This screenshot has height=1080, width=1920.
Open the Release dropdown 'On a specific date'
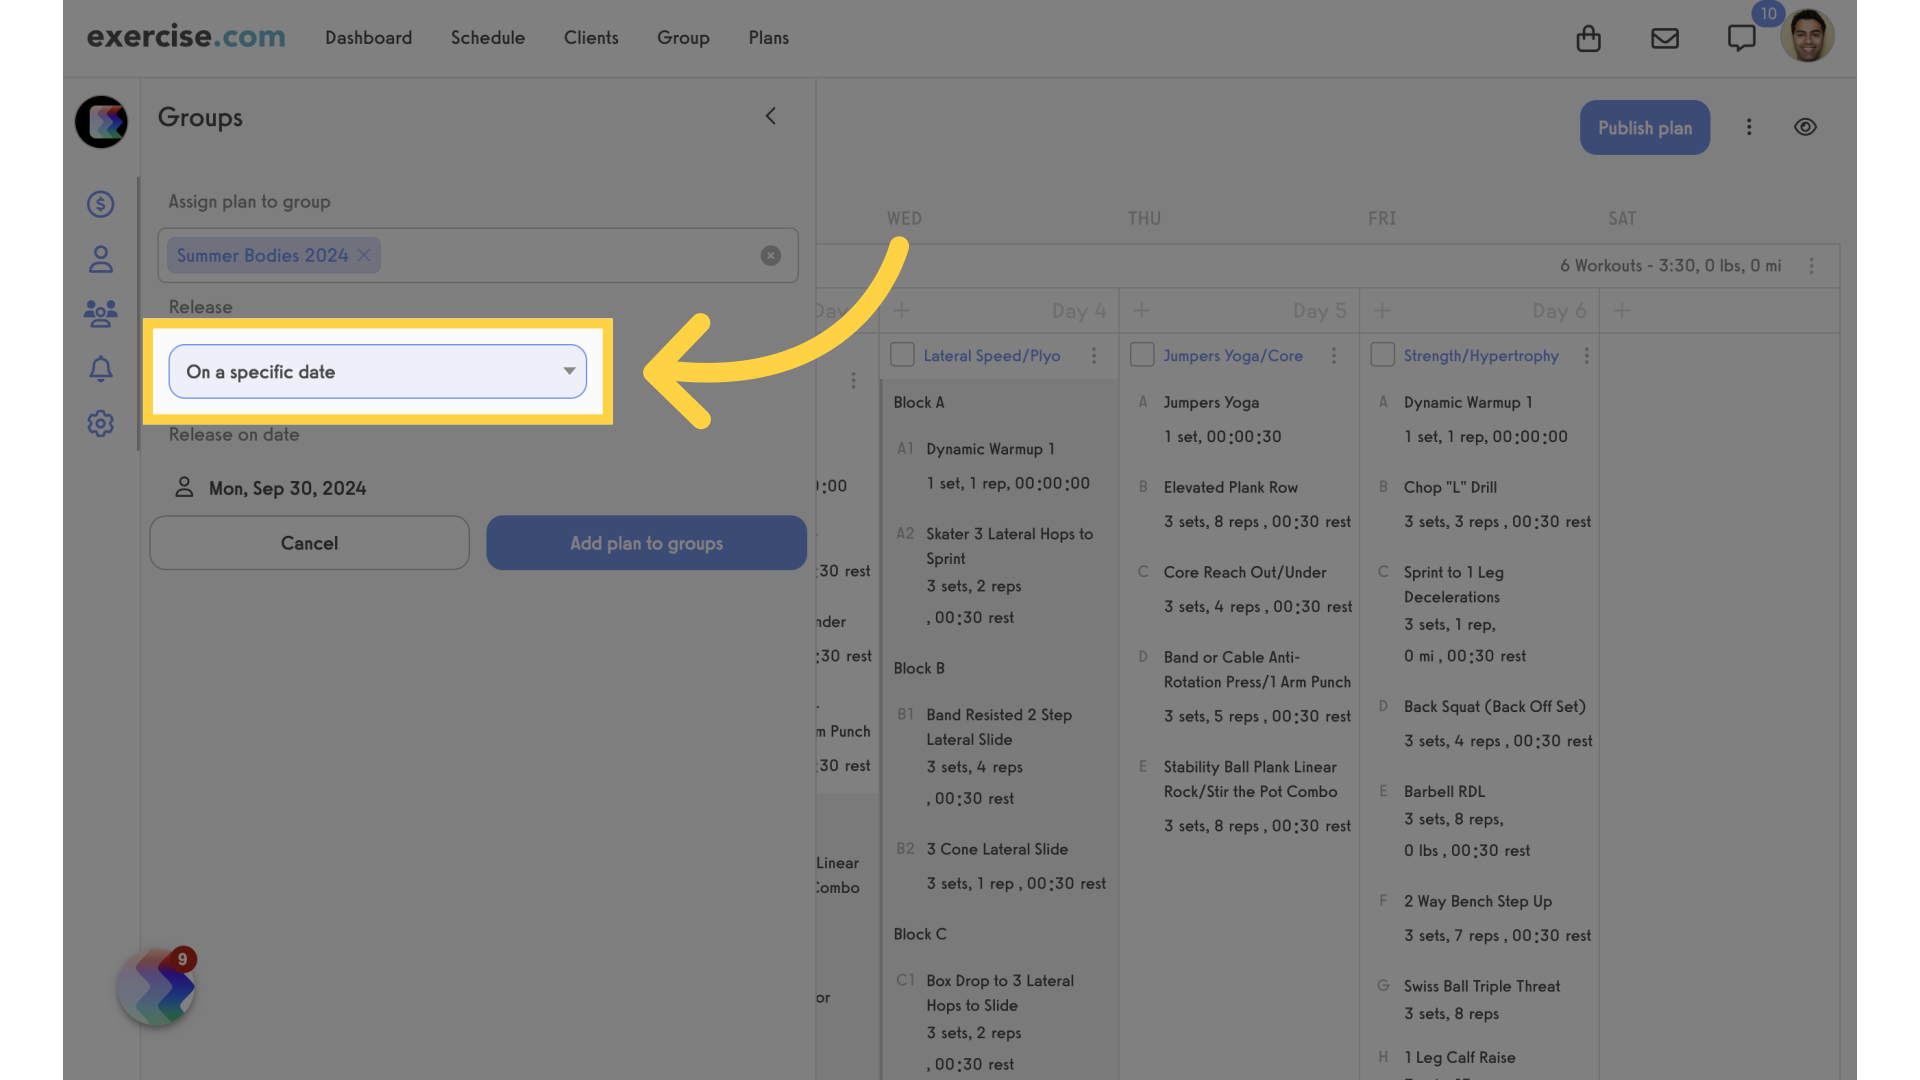point(378,372)
